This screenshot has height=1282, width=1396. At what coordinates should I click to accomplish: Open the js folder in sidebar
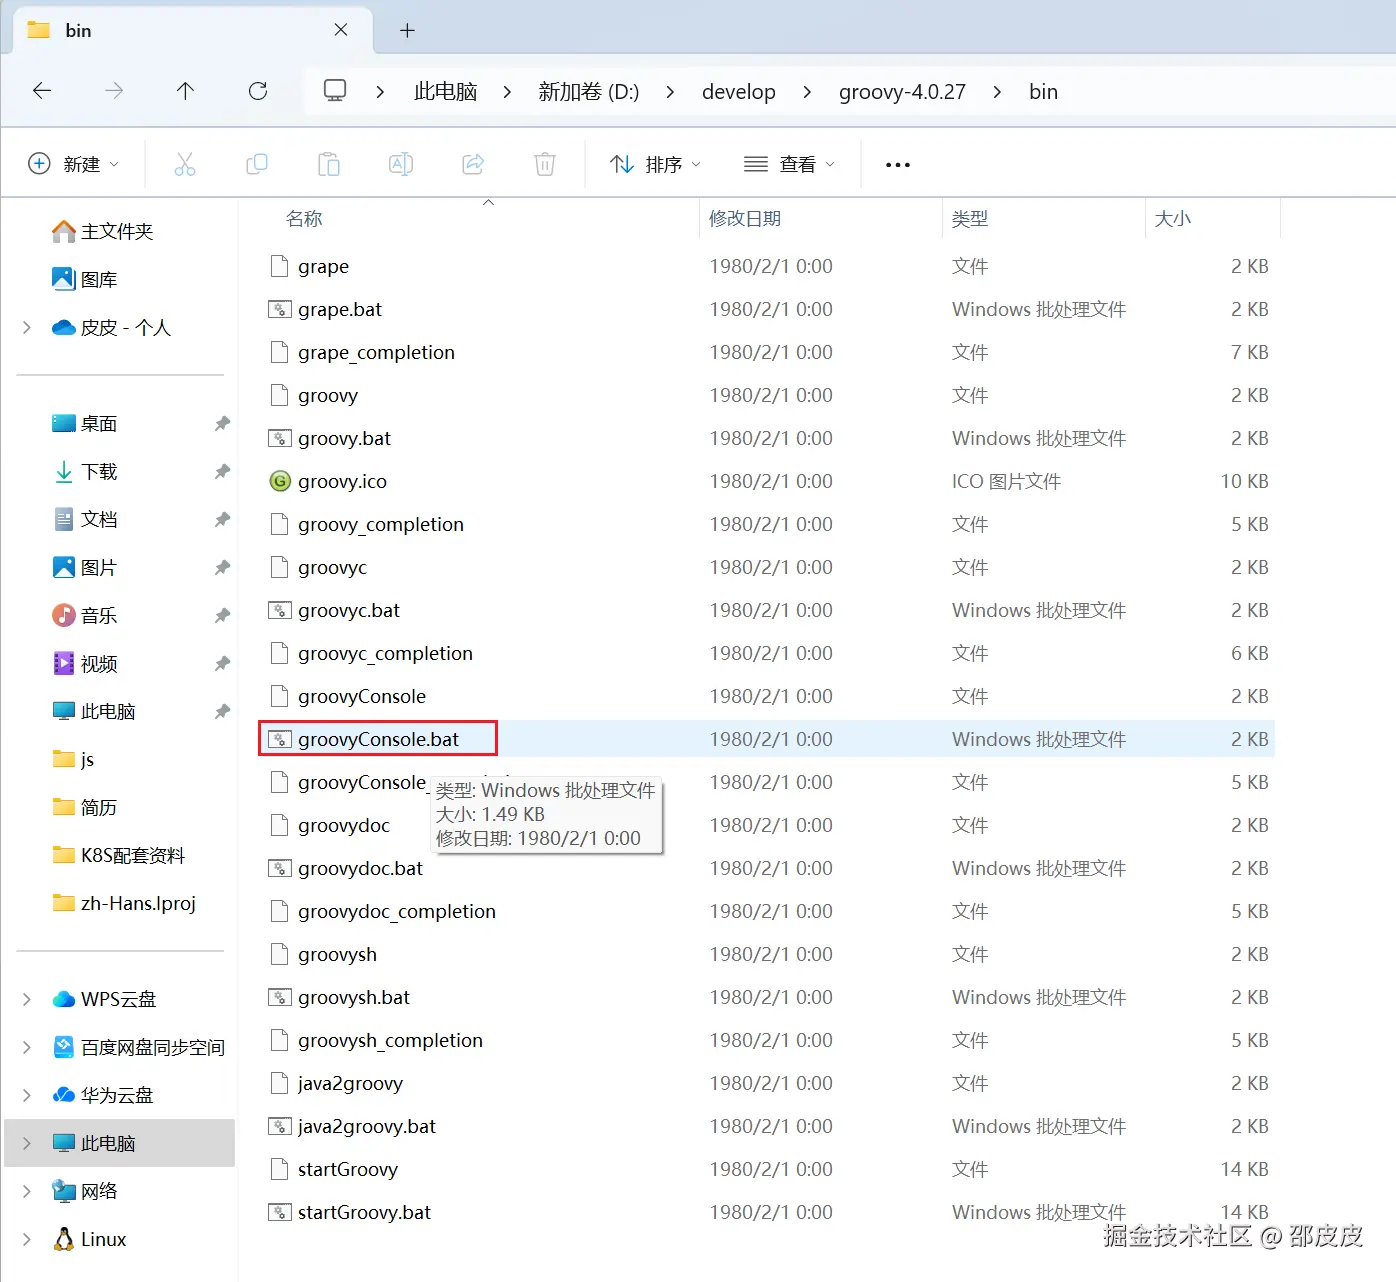[73, 759]
